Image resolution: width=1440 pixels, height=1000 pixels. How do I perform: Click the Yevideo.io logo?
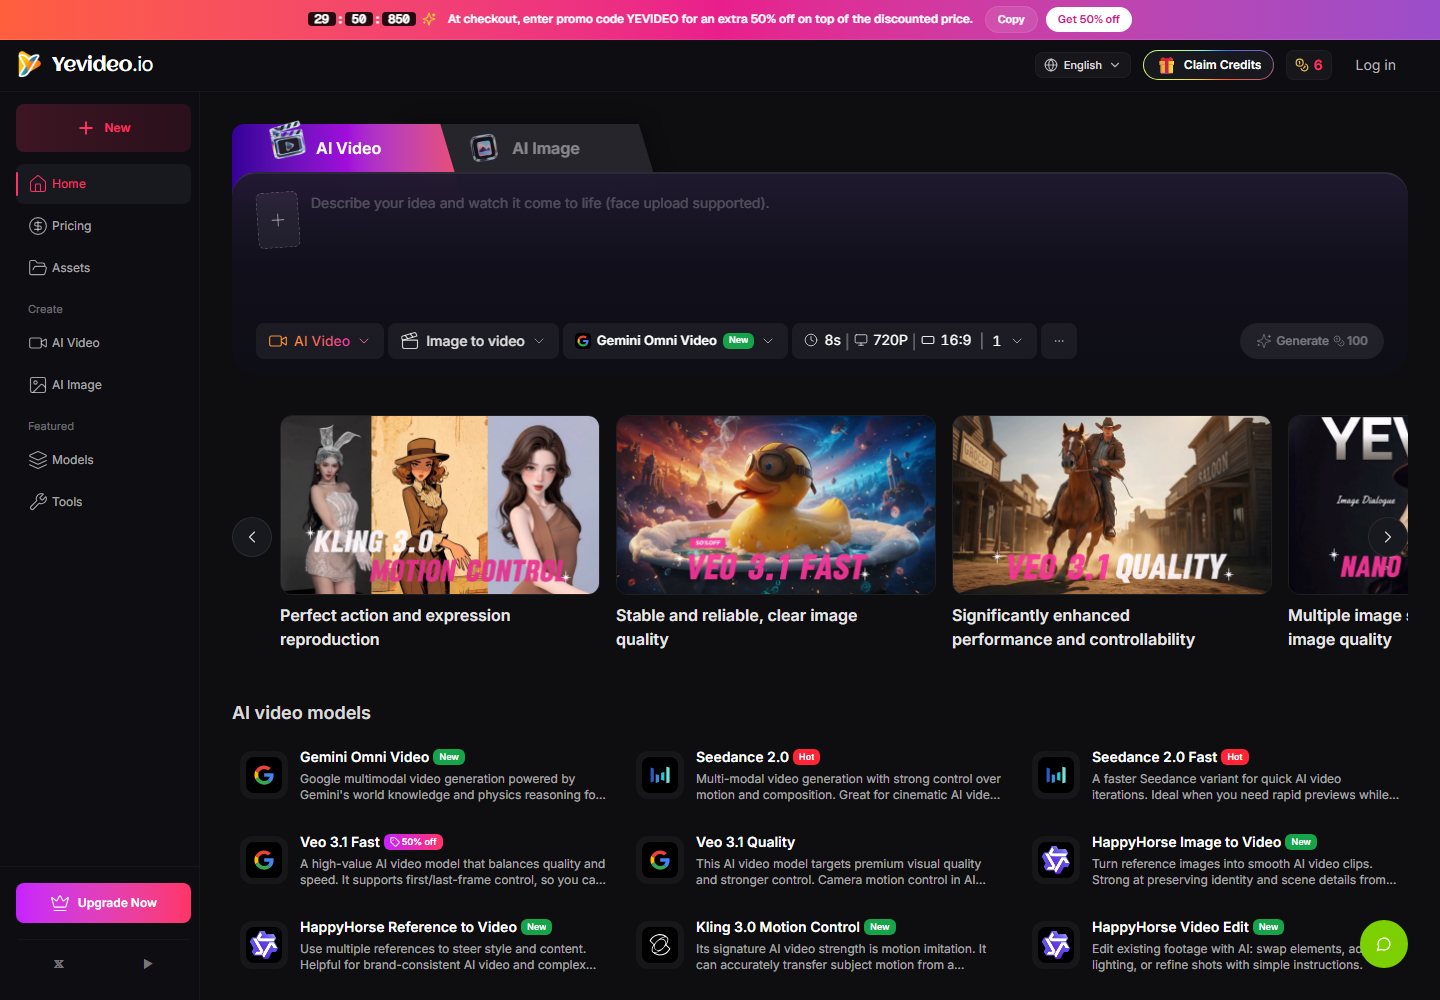click(x=85, y=64)
